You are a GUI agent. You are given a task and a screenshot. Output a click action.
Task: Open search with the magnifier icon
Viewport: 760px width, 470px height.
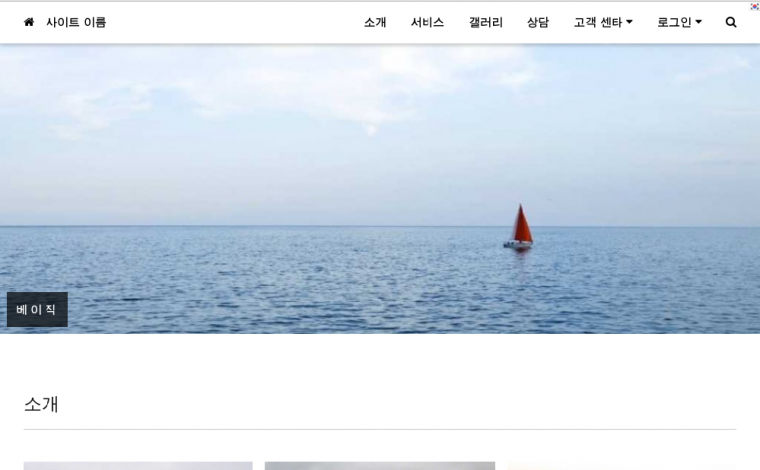[731, 22]
